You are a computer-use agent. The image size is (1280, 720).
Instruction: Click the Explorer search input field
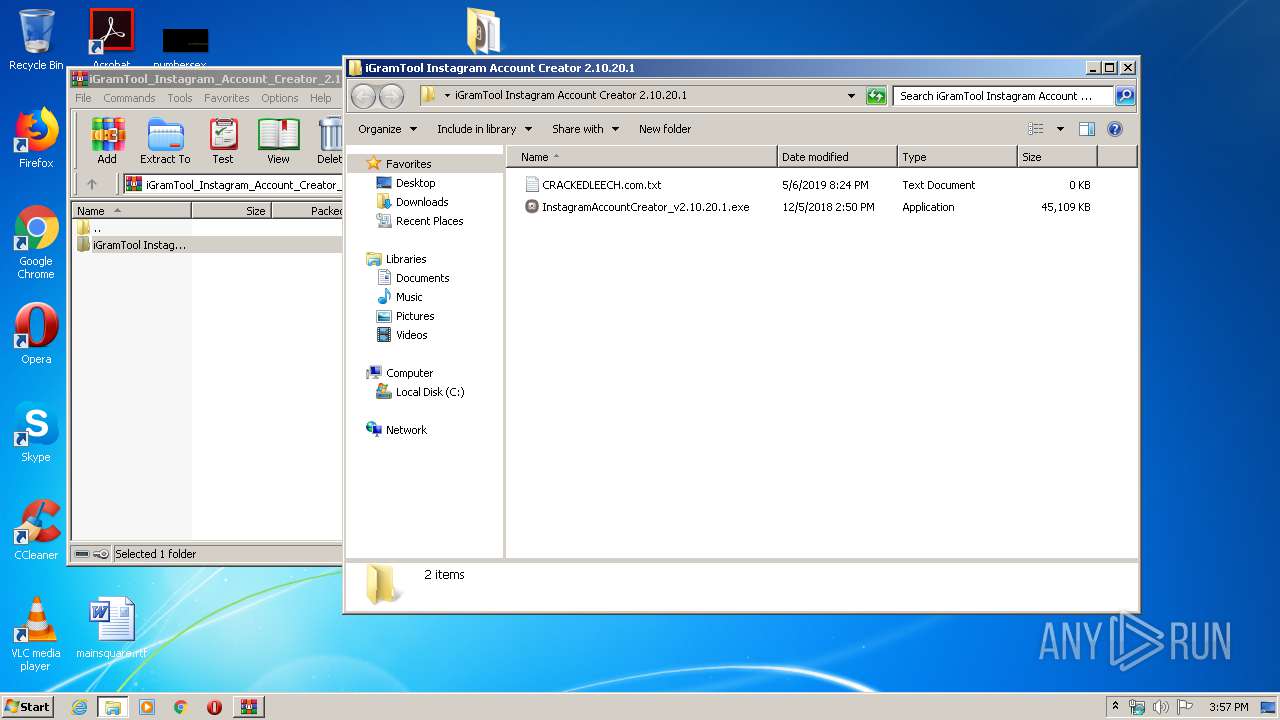[x=1002, y=96]
